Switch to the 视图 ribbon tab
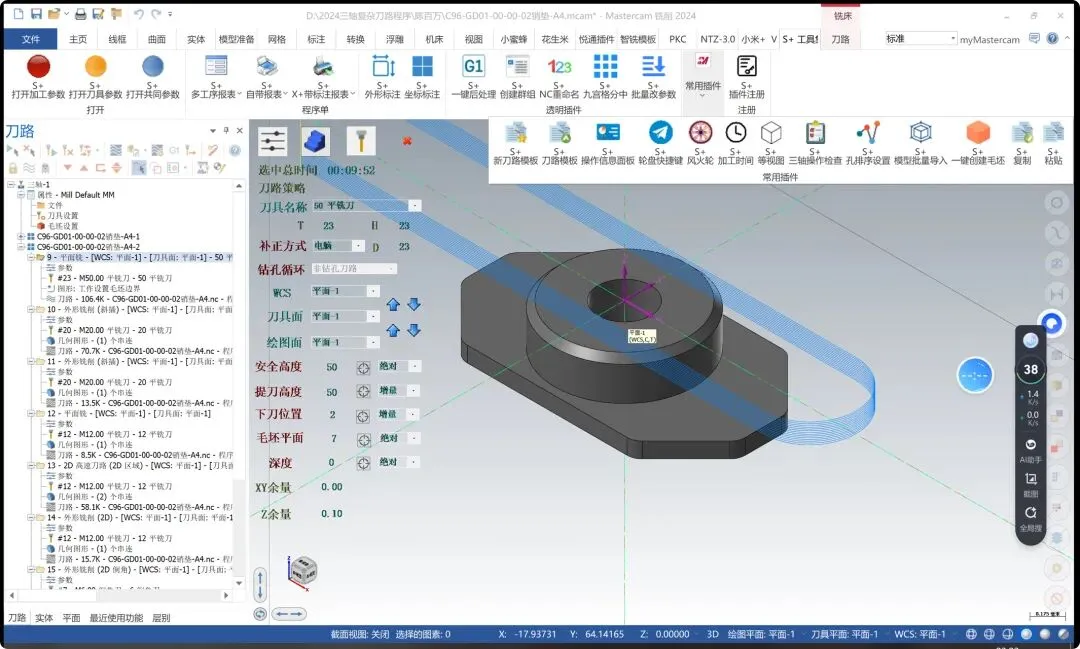Screen dimensions: 1080x649 [x=473, y=39]
